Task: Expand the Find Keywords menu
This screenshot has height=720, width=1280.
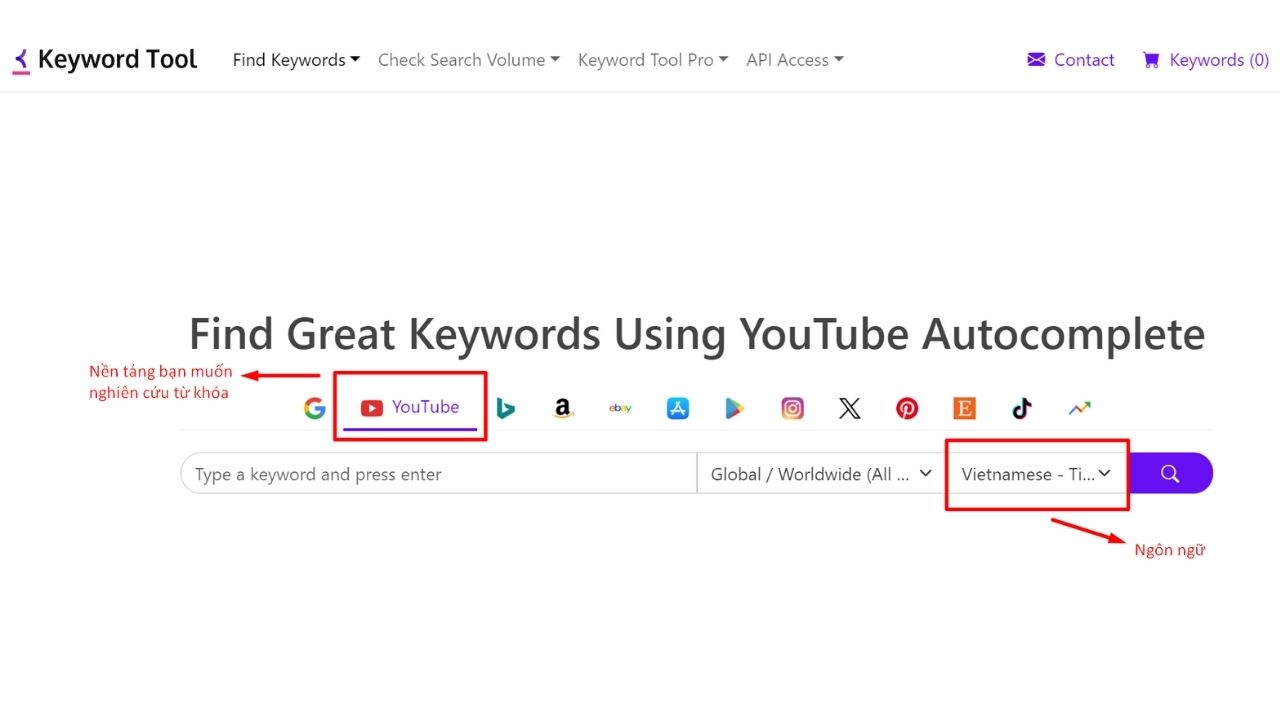Action: click(296, 60)
